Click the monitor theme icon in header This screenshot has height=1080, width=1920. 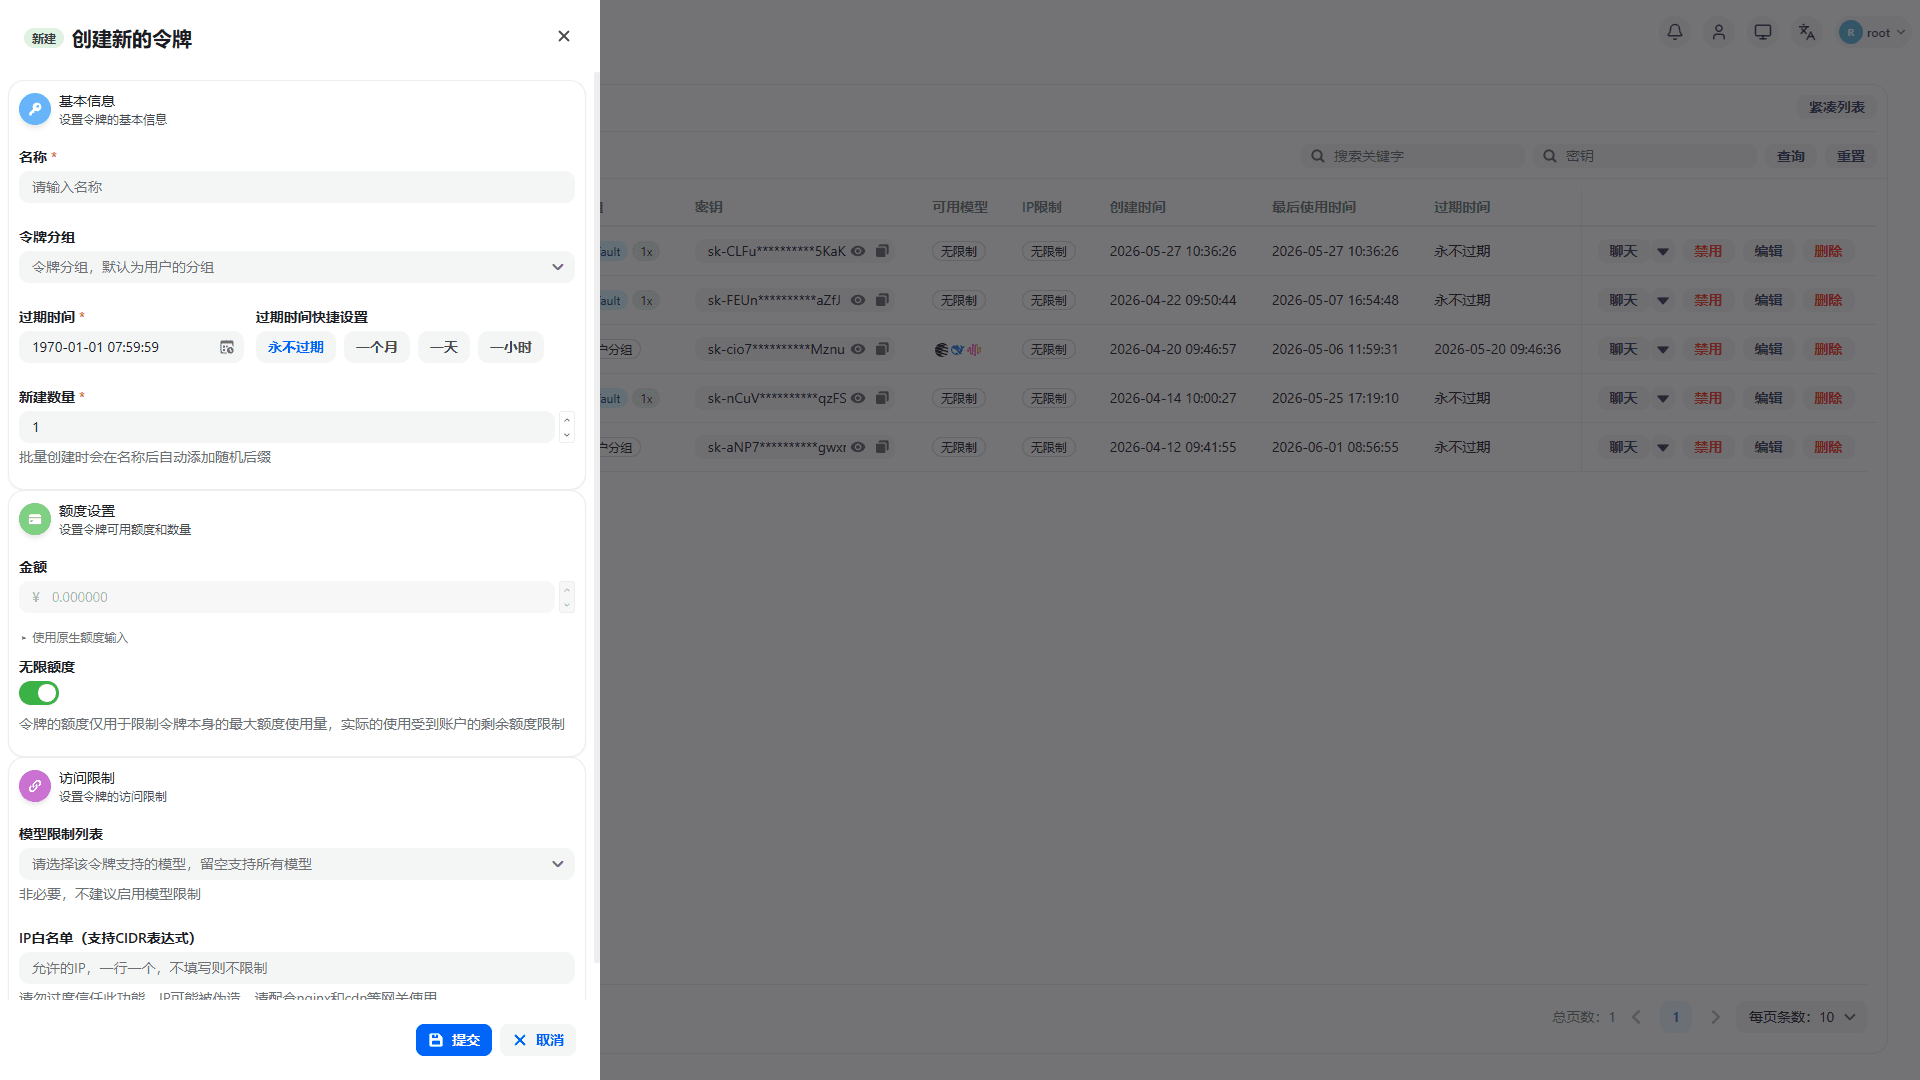tap(1763, 32)
